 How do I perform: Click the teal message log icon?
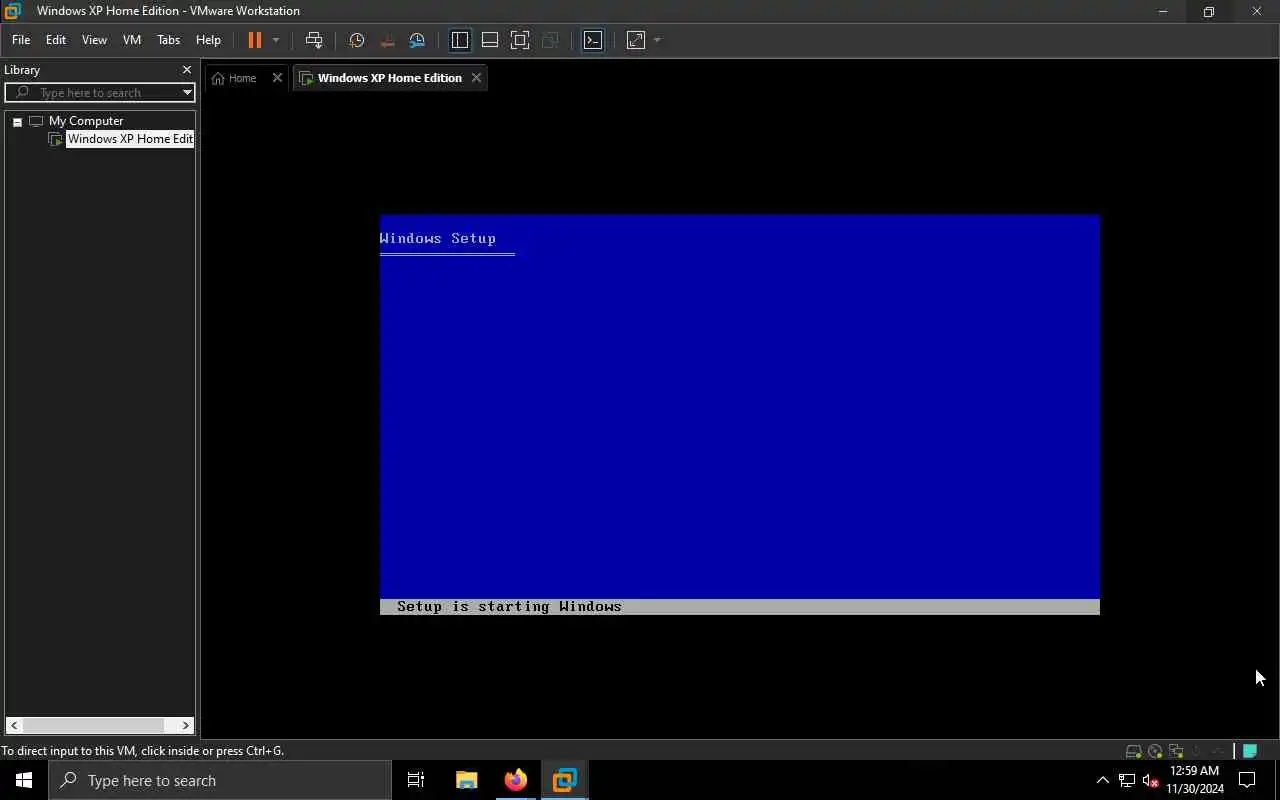(x=1249, y=751)
